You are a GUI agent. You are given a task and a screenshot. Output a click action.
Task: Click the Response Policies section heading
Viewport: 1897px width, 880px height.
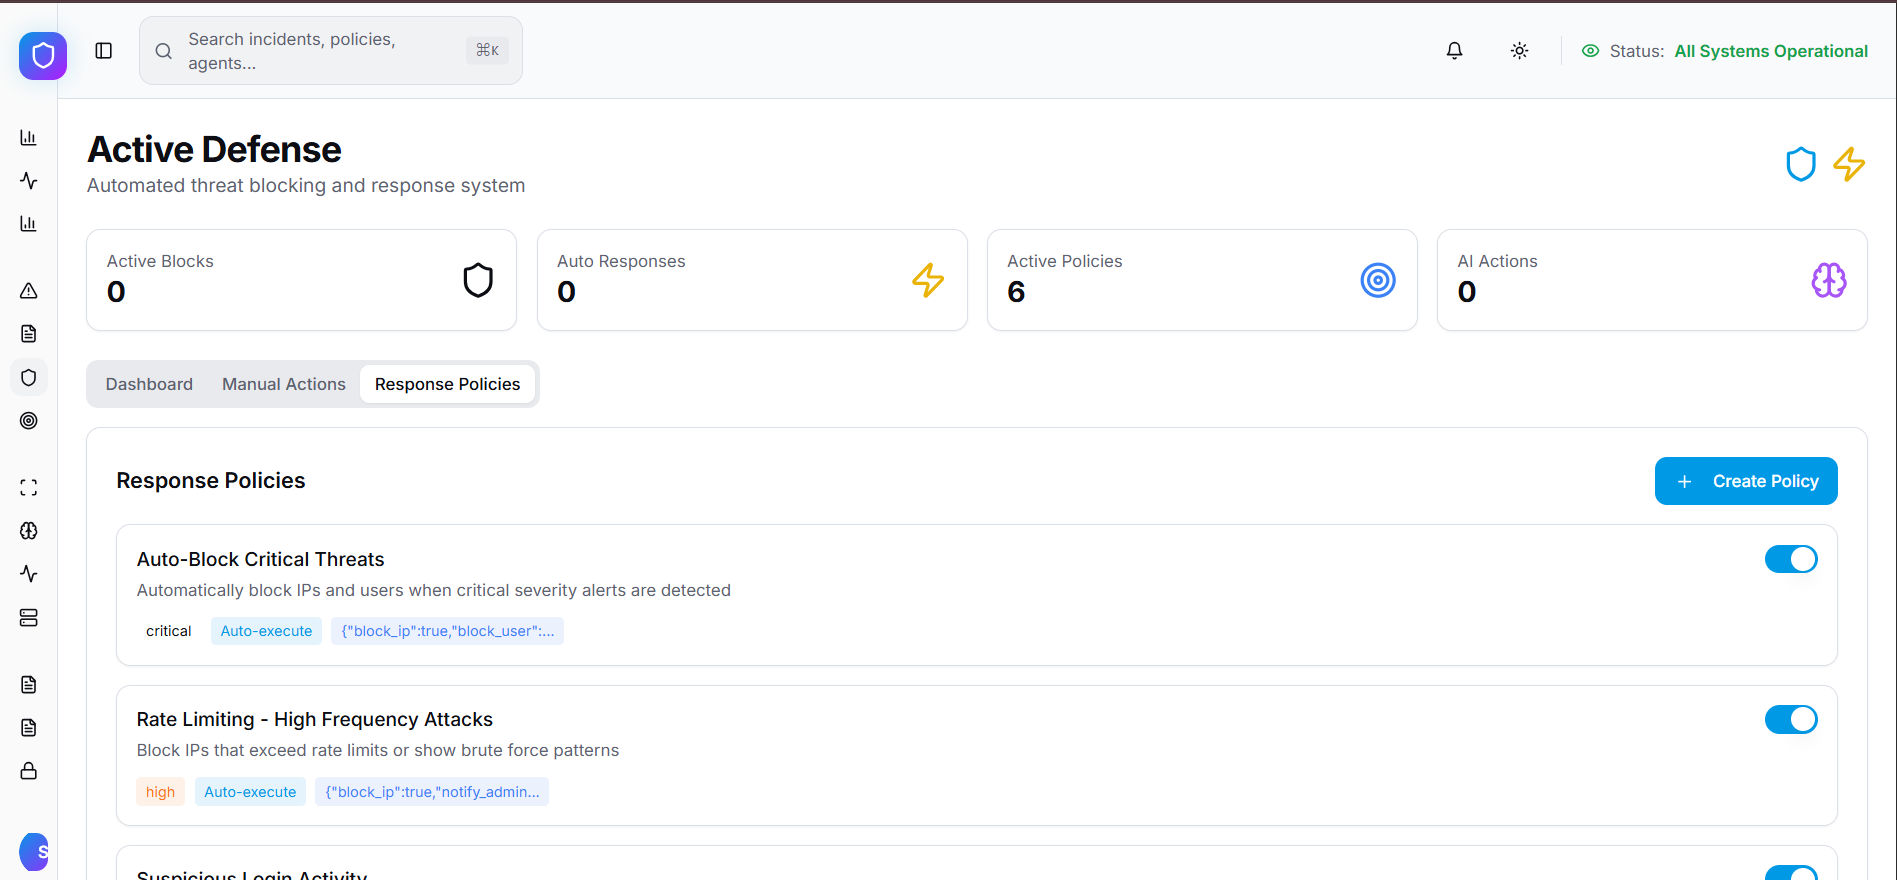[211, 481]
